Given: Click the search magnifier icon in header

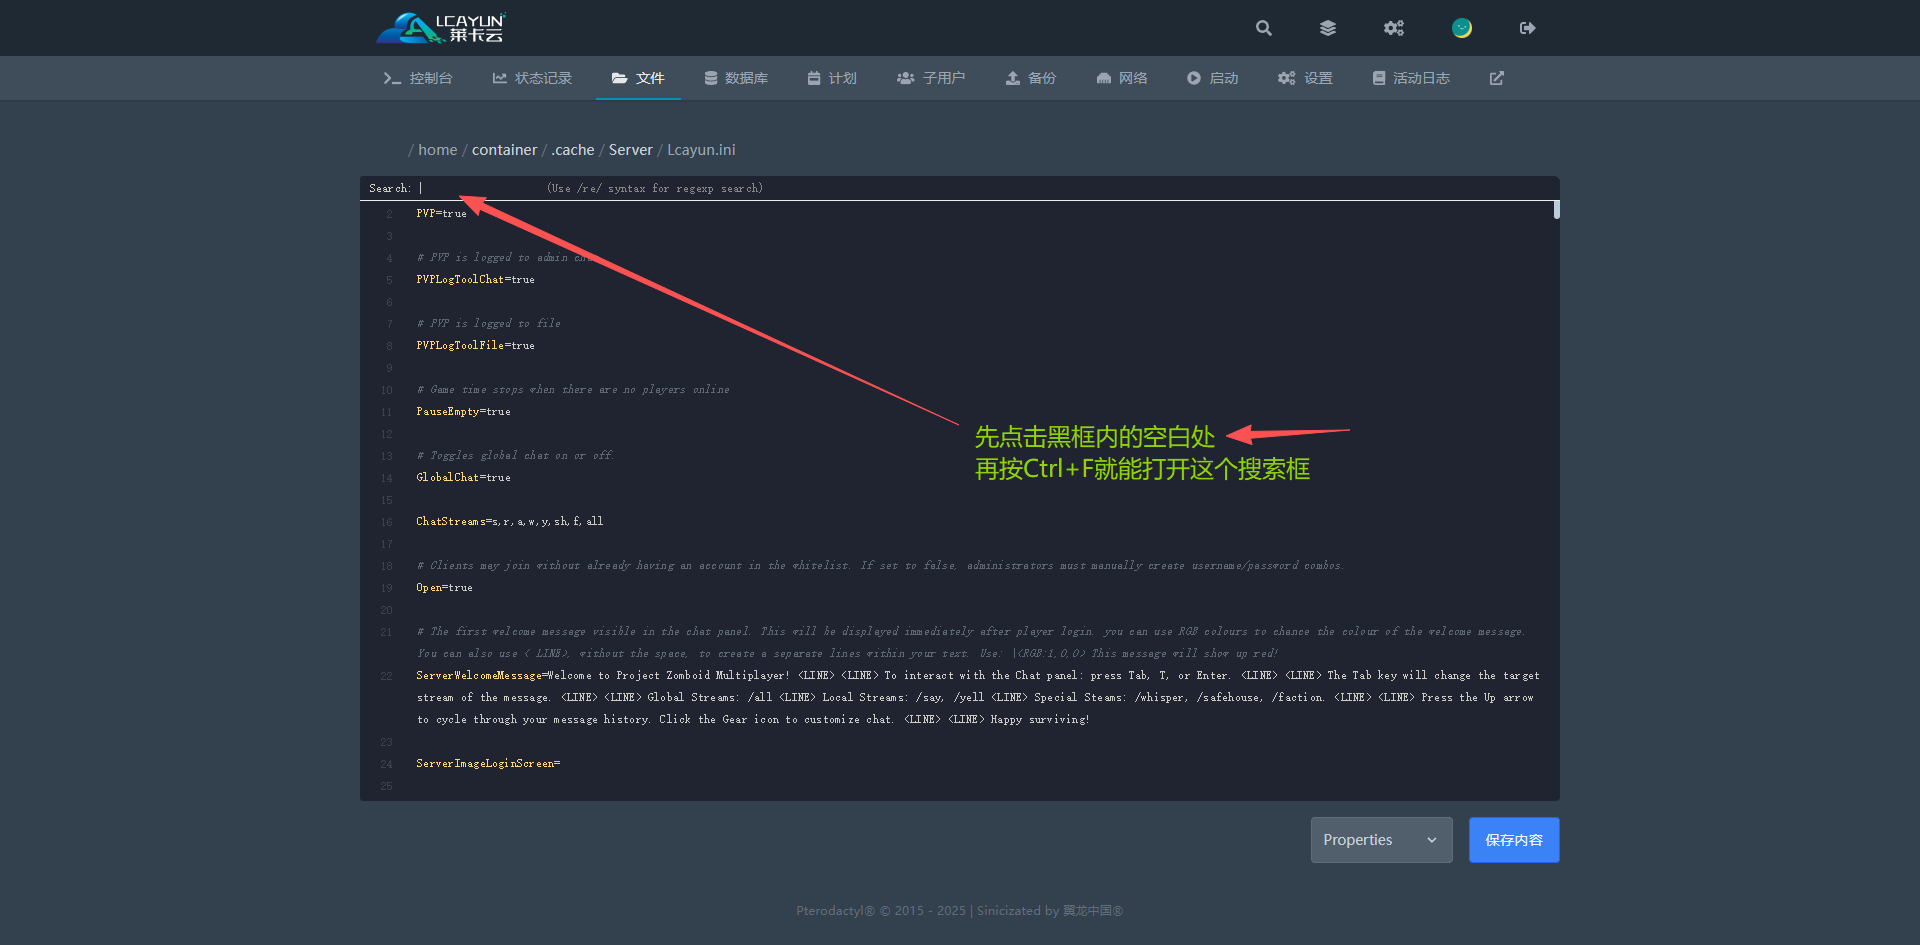Looking at the screenshot, I should tap(1264, 28).
